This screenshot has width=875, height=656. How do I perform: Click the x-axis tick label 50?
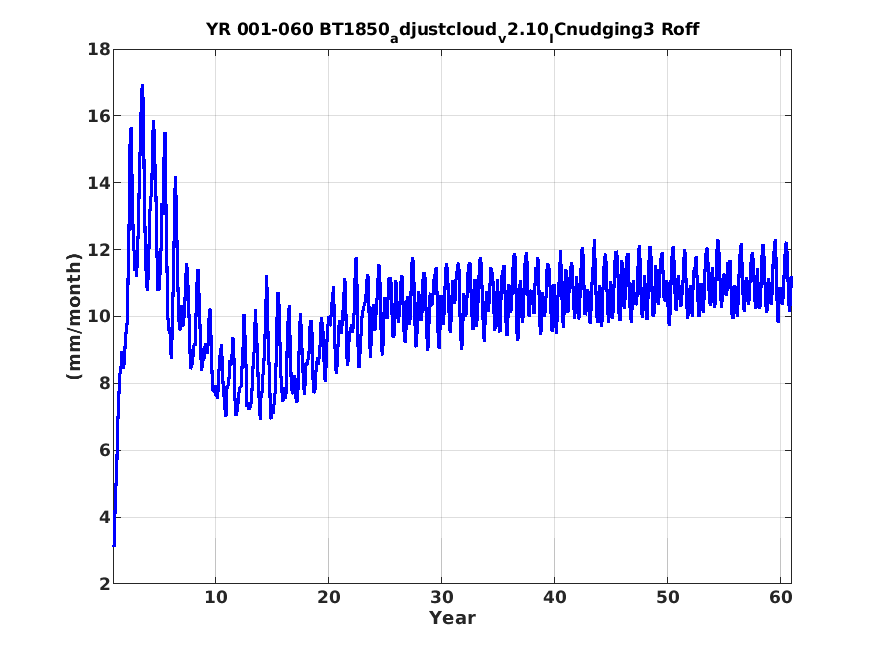(x=667, y=597)
